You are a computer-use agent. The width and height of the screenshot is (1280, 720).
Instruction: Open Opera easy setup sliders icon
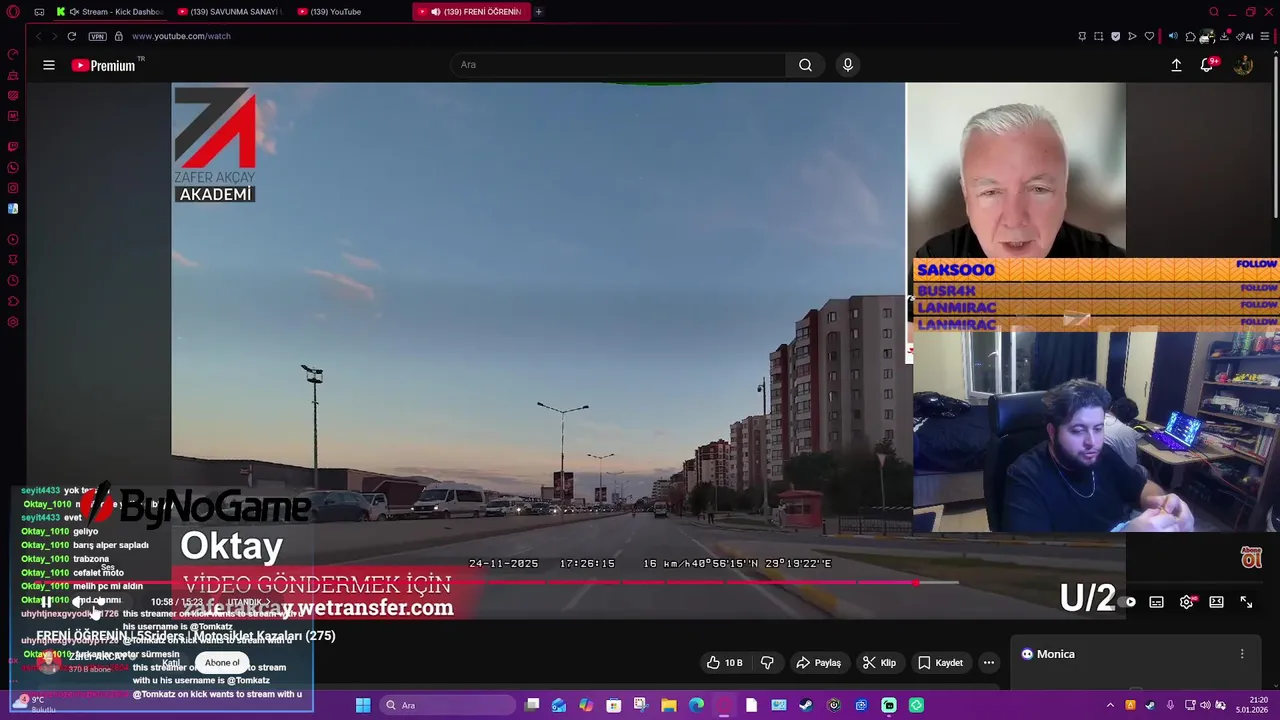point(1264,36)
